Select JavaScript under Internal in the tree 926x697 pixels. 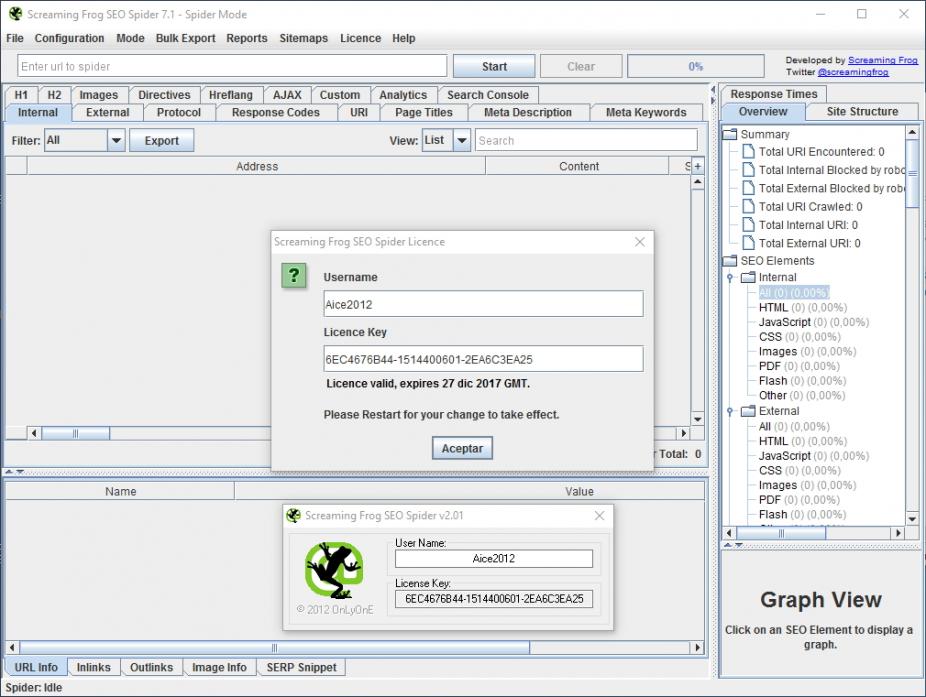point(784,322)
